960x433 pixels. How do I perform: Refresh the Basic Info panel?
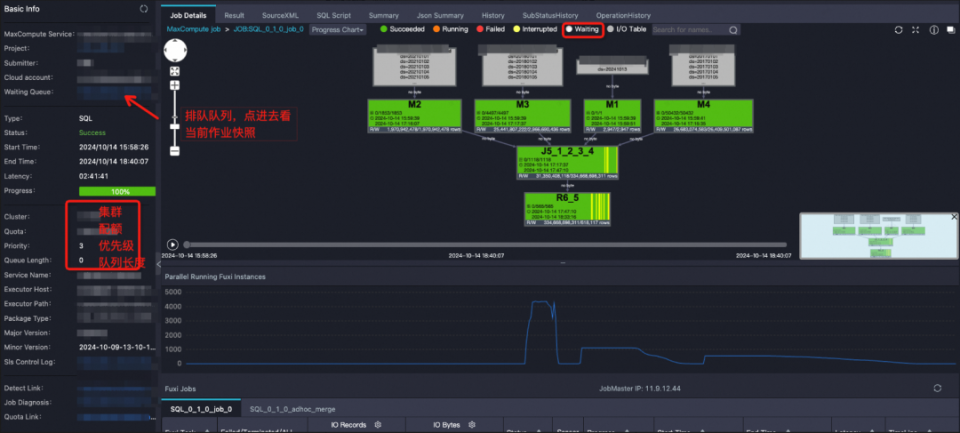(144, 8)
